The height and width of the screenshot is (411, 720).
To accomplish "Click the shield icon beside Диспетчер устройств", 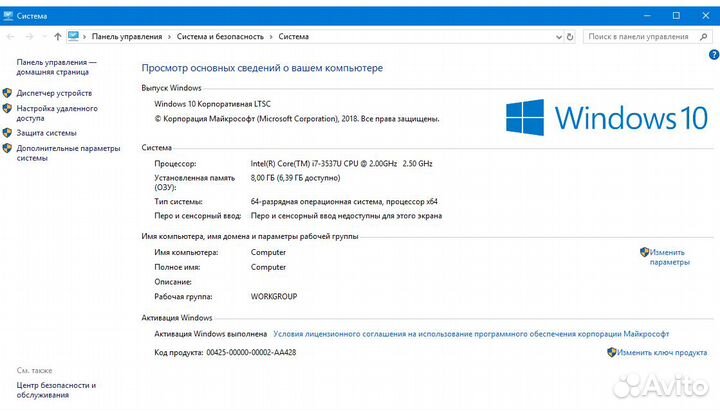I will (7, 93).
